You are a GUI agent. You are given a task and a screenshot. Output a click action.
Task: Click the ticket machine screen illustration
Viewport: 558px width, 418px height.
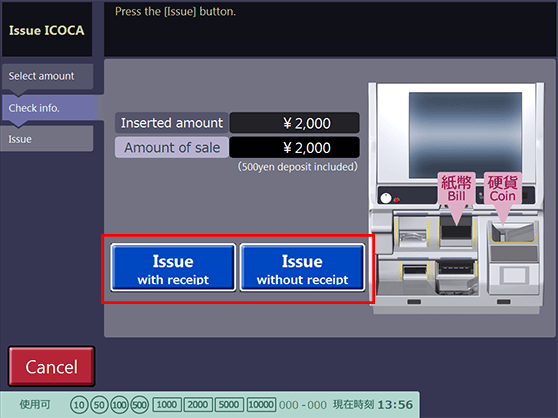pos(465,135)
